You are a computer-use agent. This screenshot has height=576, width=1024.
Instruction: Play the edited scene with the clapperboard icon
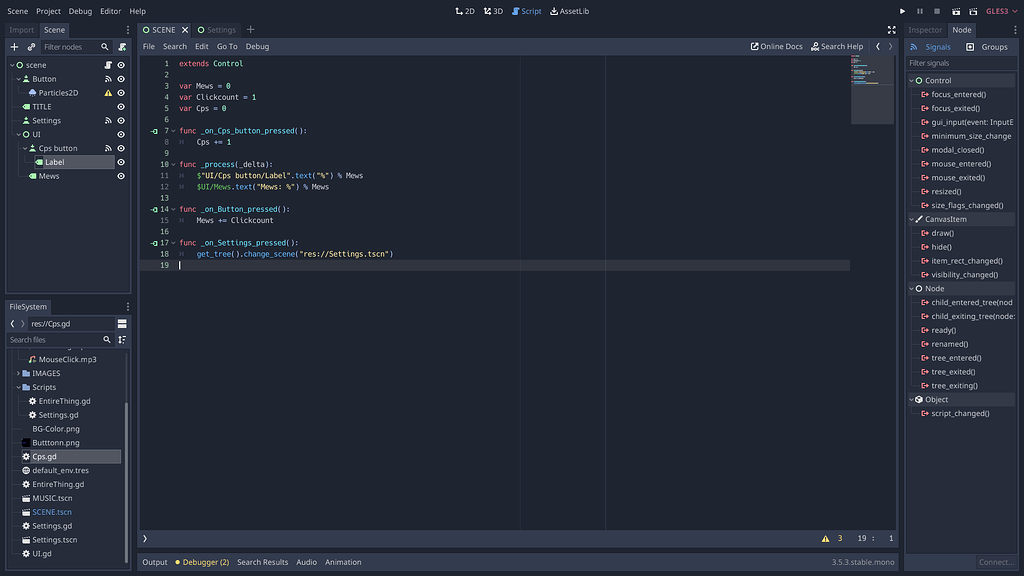955,11
